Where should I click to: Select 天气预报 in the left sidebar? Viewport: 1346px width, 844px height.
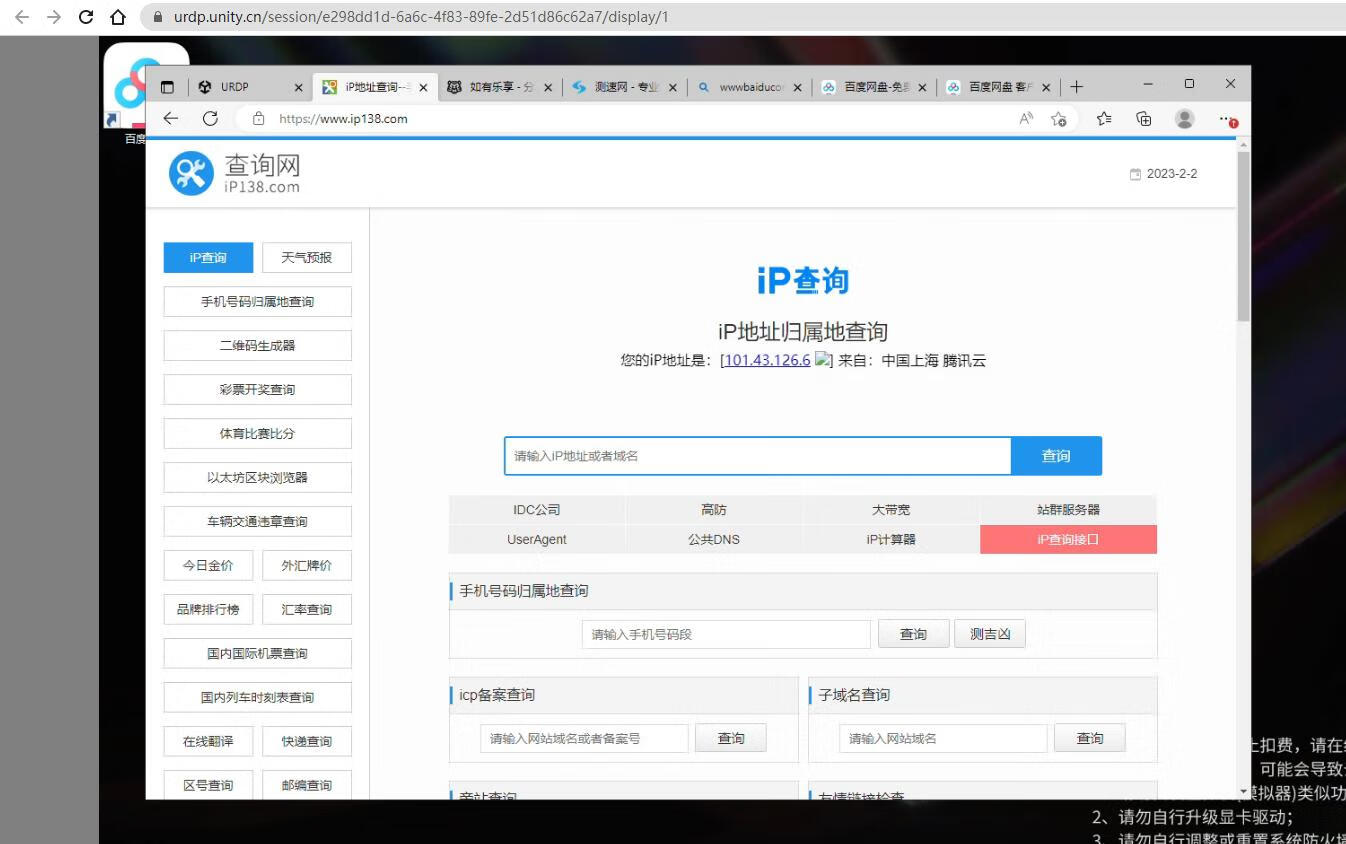pos(306,257)
